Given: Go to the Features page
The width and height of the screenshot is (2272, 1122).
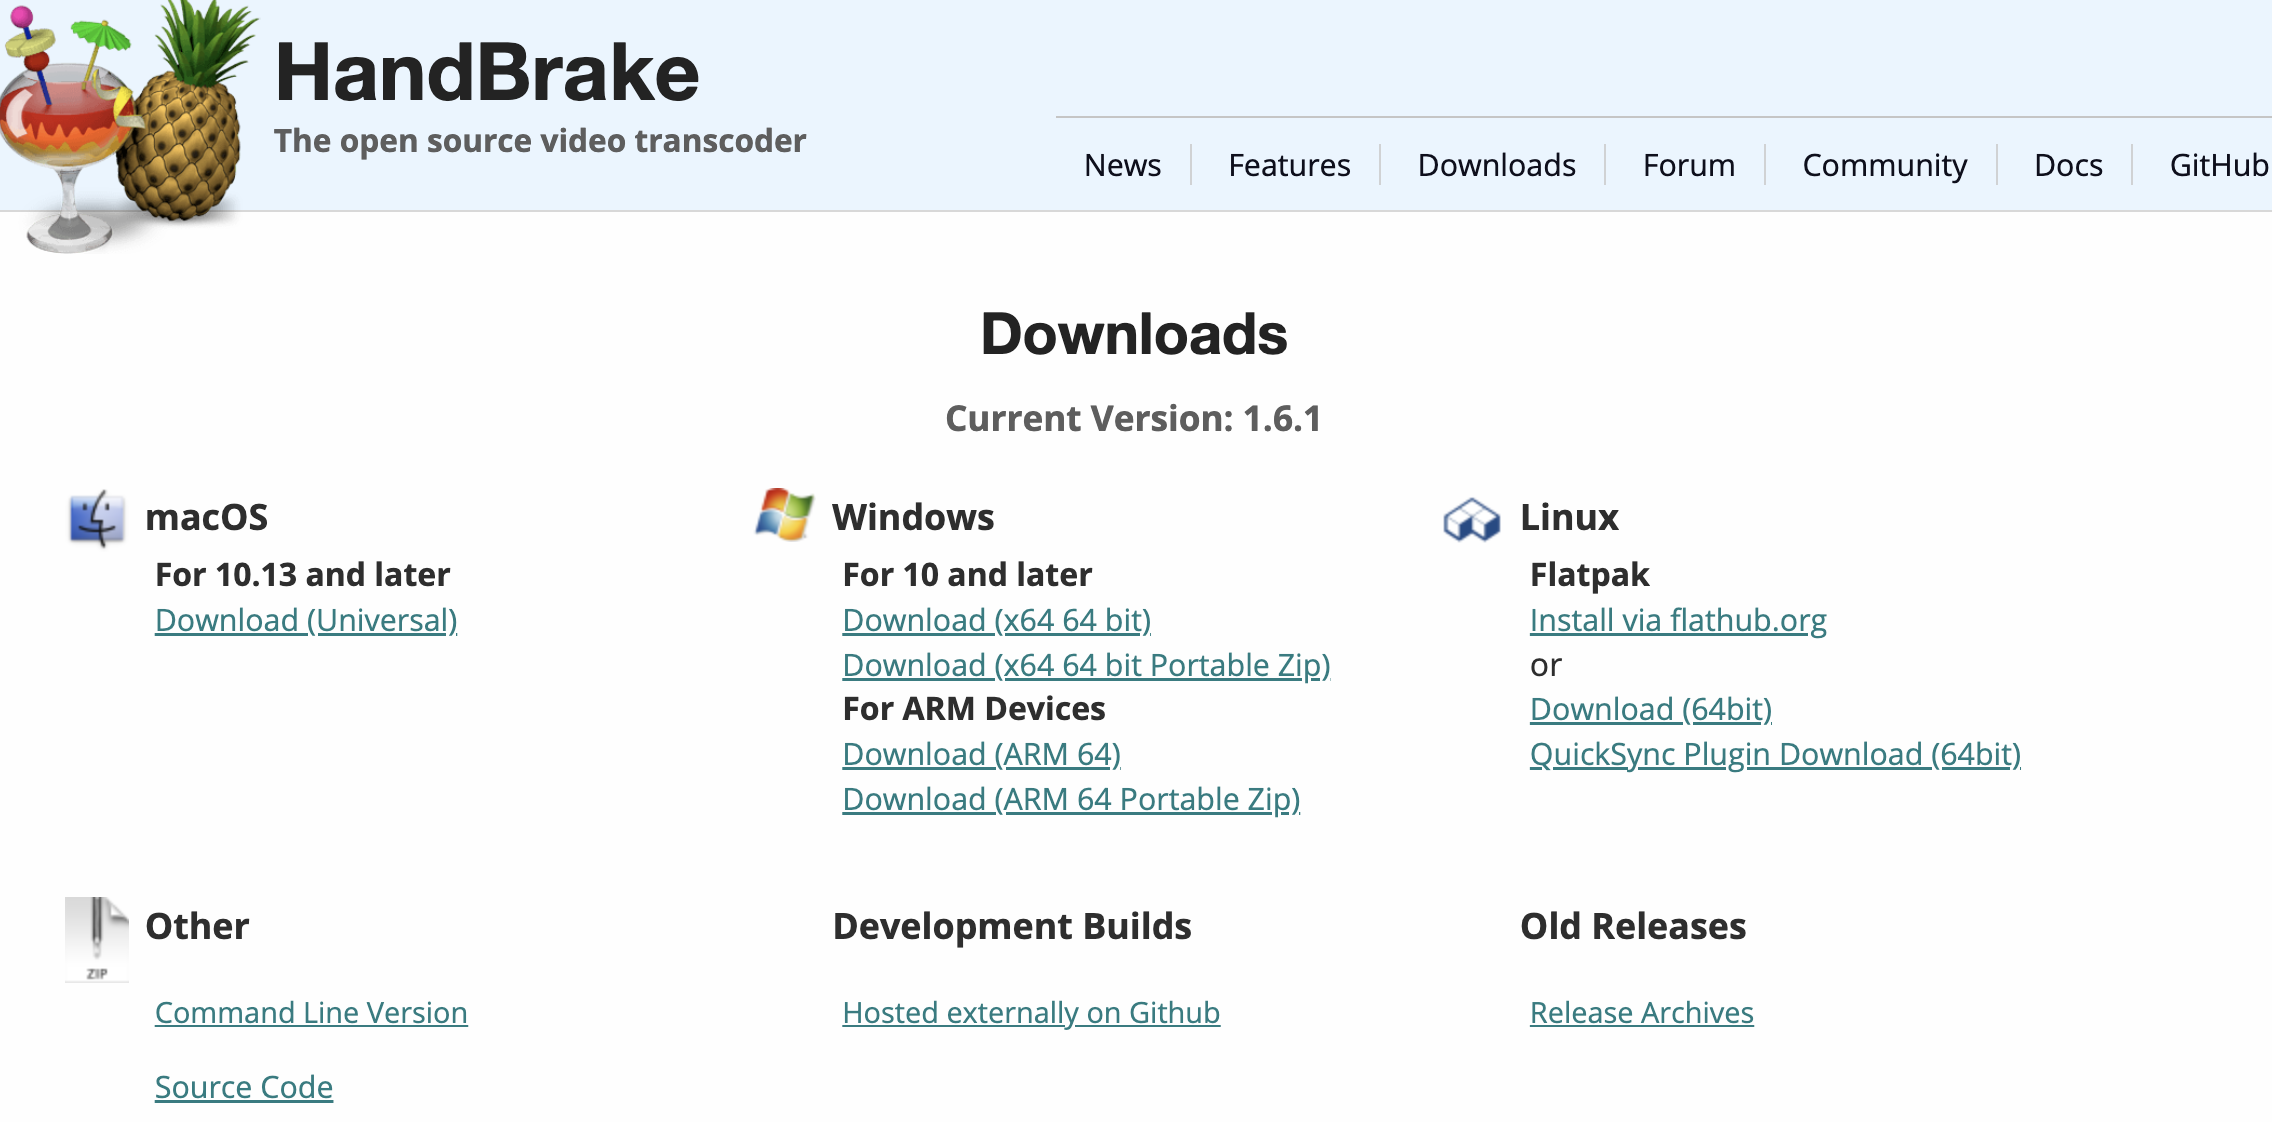Looking at the screenshot, I should [1289, 165].
